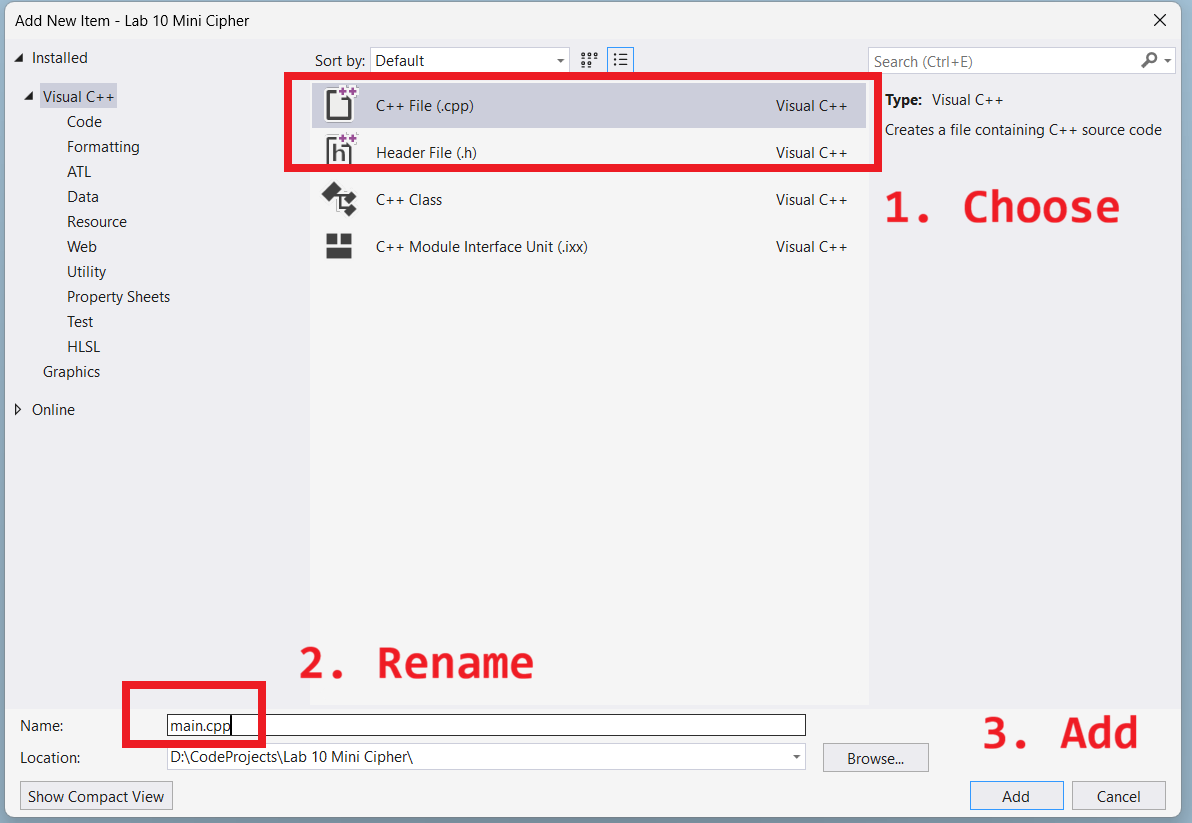Switch to the small icons grid view
Image resolution: width=1192 pixels, height=823 pixels.
click(x=589, y=60)
